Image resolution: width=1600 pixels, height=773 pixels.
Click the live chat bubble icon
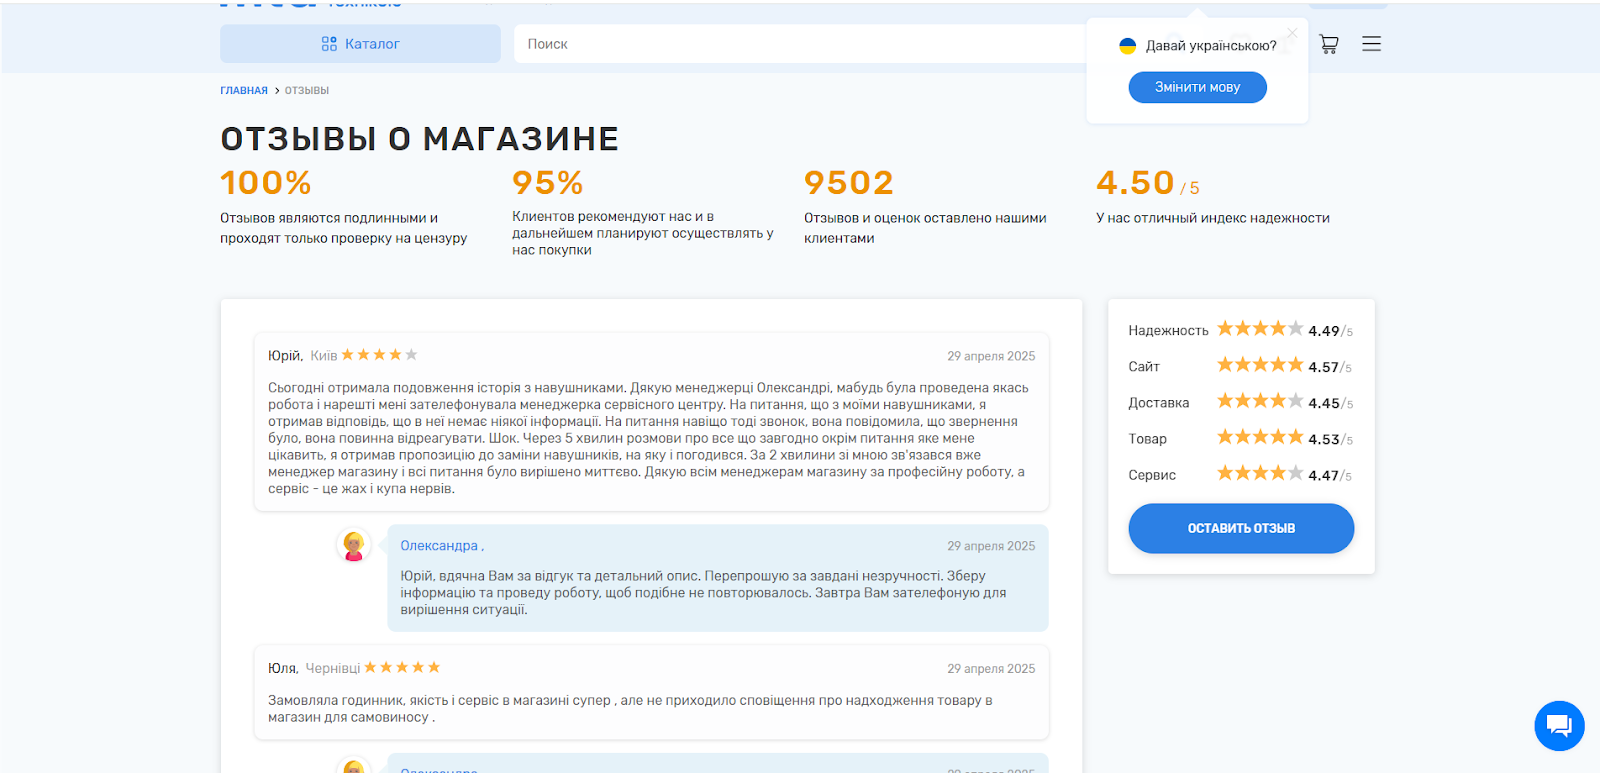tap(1559, 725)
